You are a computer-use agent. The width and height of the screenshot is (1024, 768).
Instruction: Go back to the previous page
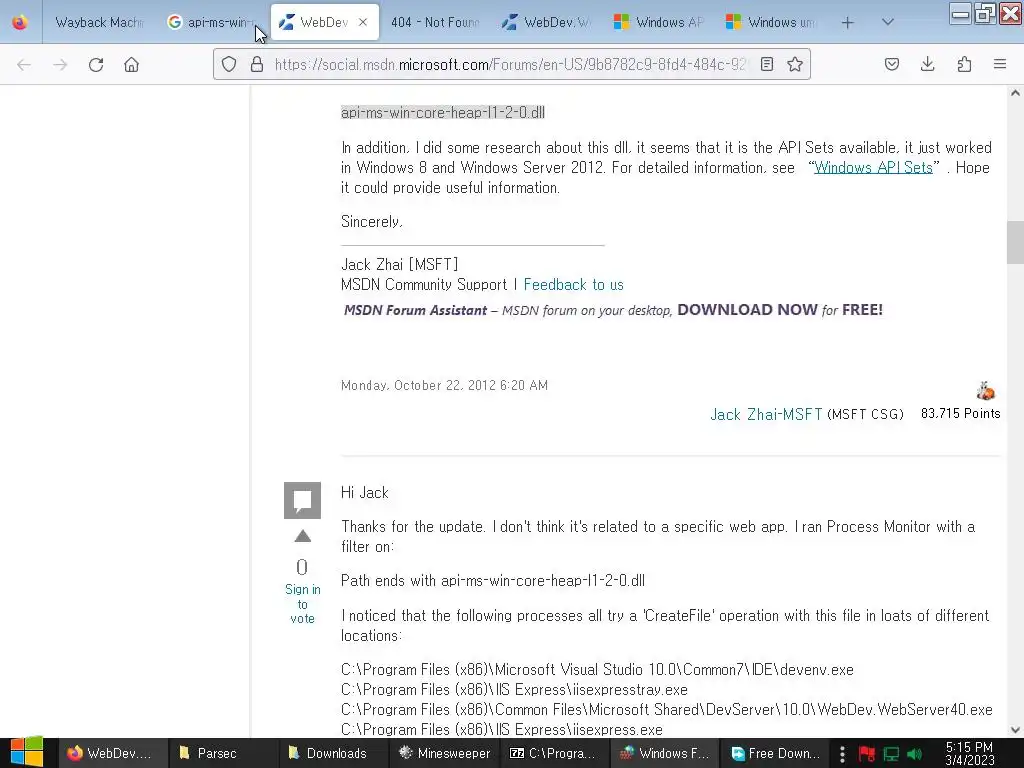click(x=24, y=65)
